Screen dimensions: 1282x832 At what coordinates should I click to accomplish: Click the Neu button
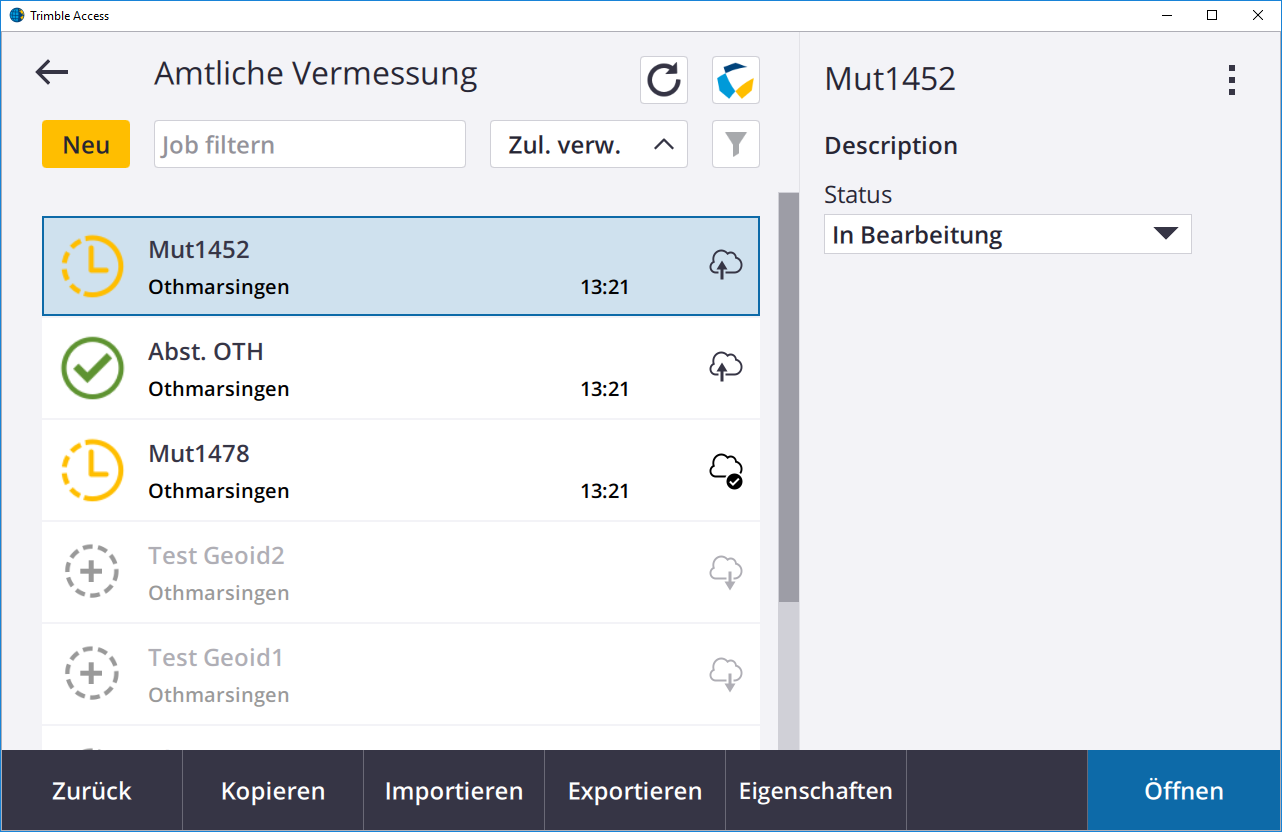[86, 144]
